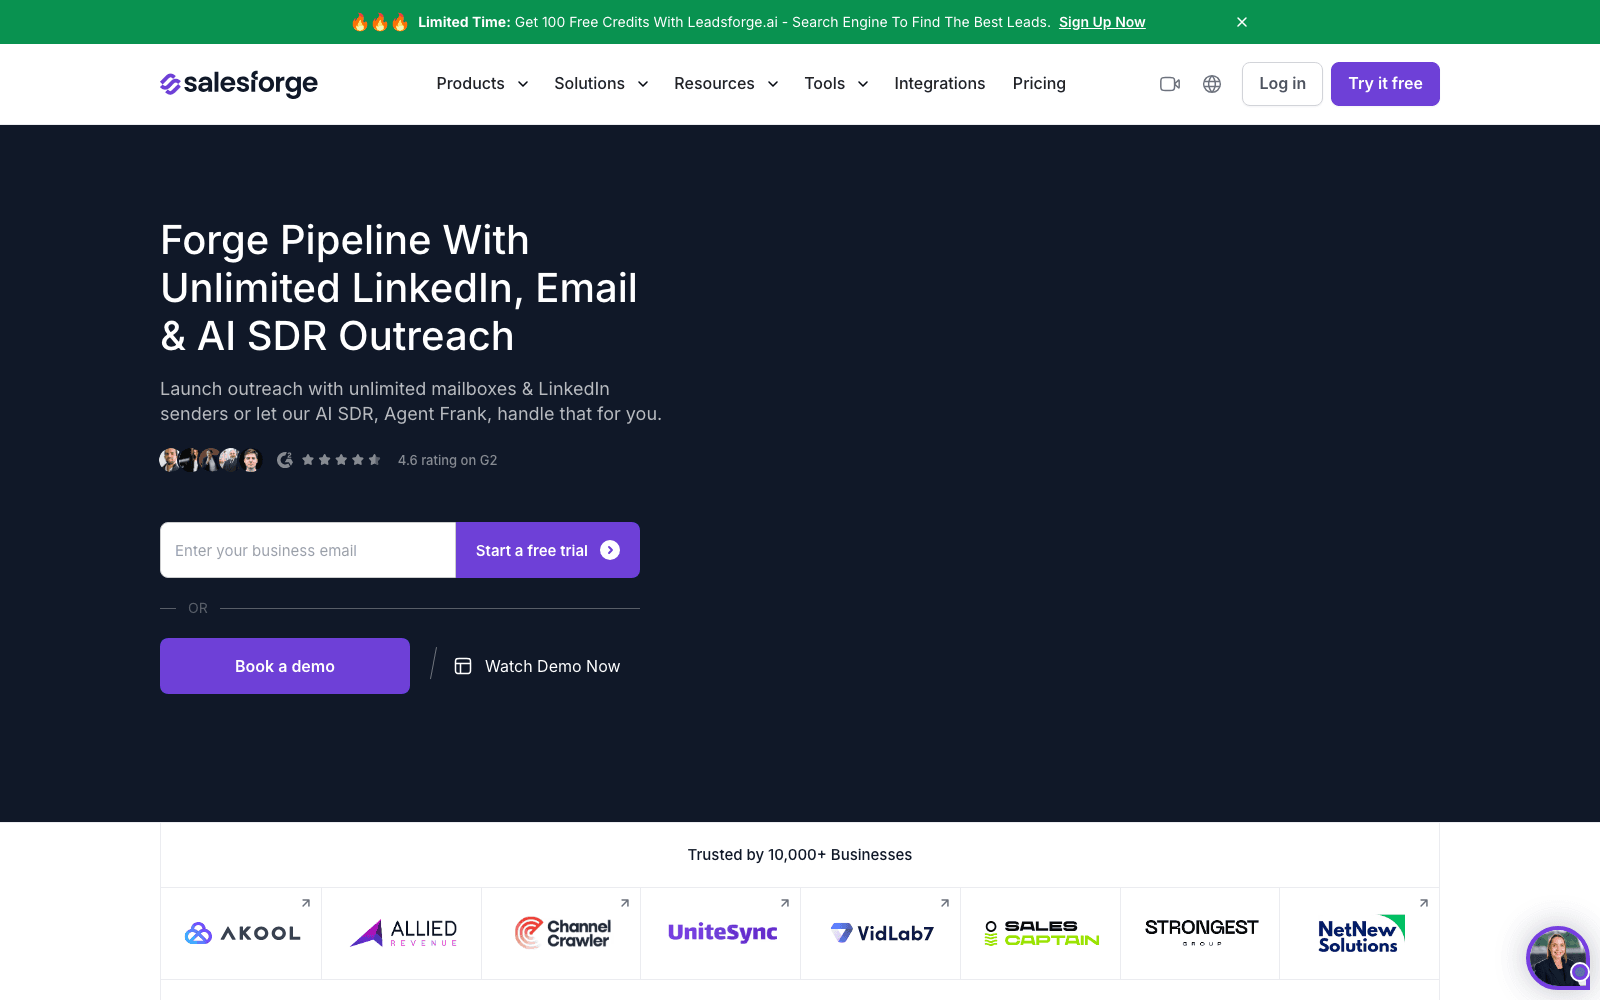Click the Trusted by 10,000+ Businesses text
1600x1000 pixels.
tap(800, 855)
